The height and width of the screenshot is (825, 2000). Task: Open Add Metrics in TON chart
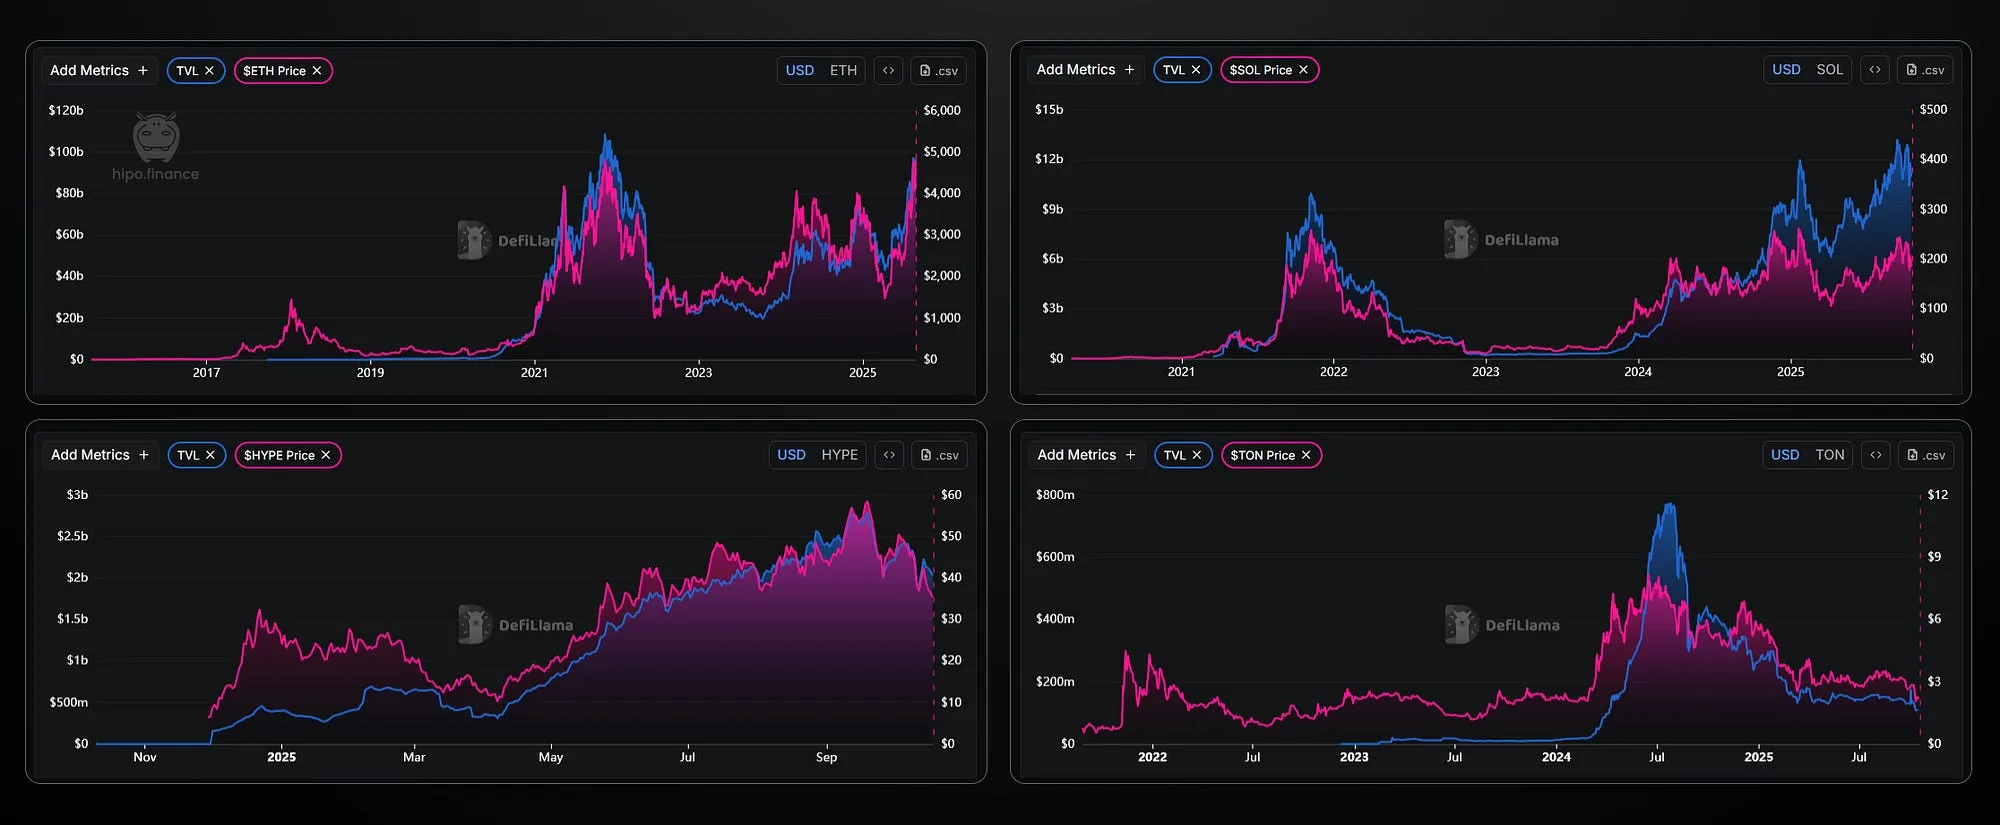point(1086,455)
